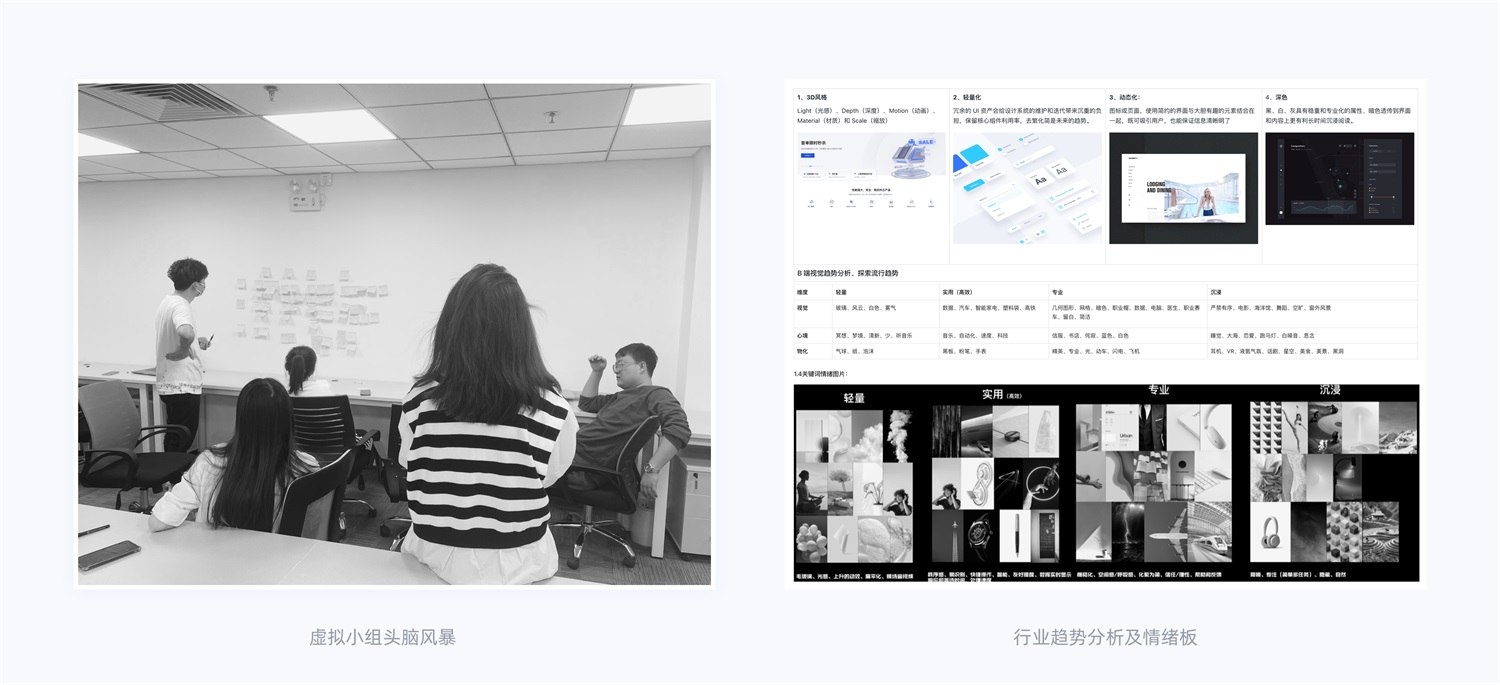Open the 轻量化 UI components example image
The image size is (1500, 685).
click(x=1027, y=188)
